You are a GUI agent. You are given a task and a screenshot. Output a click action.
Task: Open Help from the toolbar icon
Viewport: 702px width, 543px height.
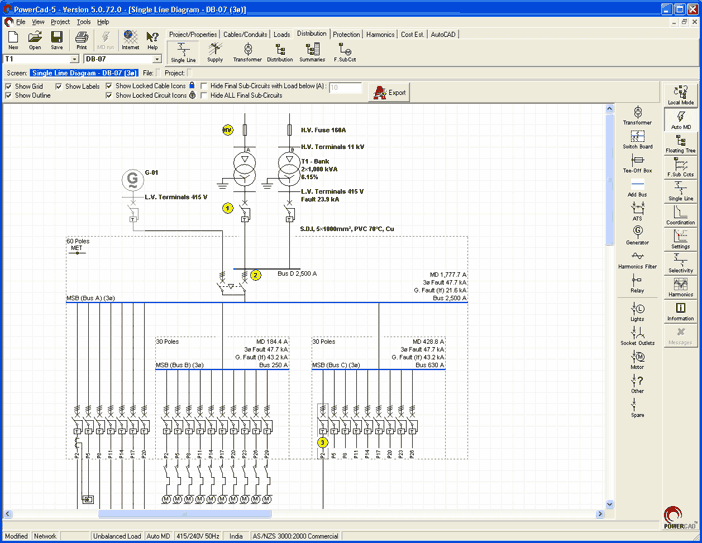point(153,40)
